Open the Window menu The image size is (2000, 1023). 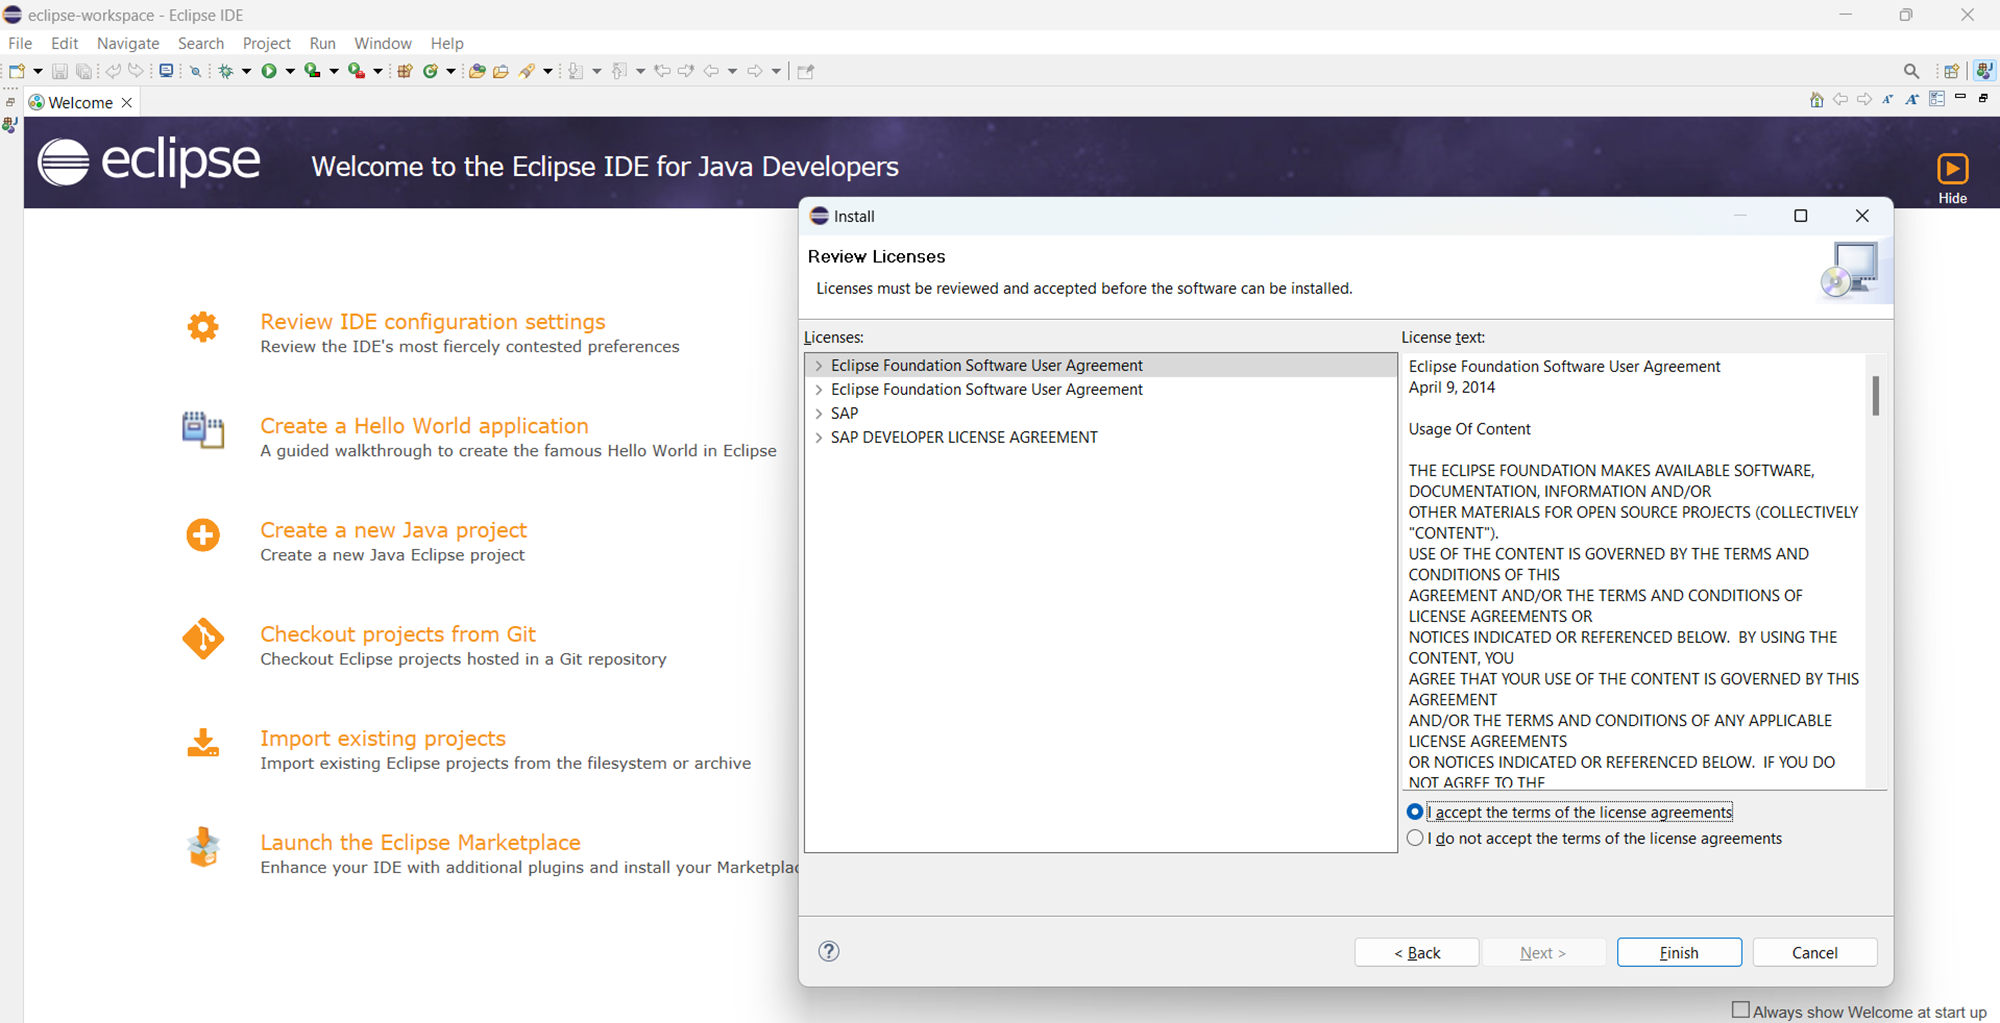382,43
